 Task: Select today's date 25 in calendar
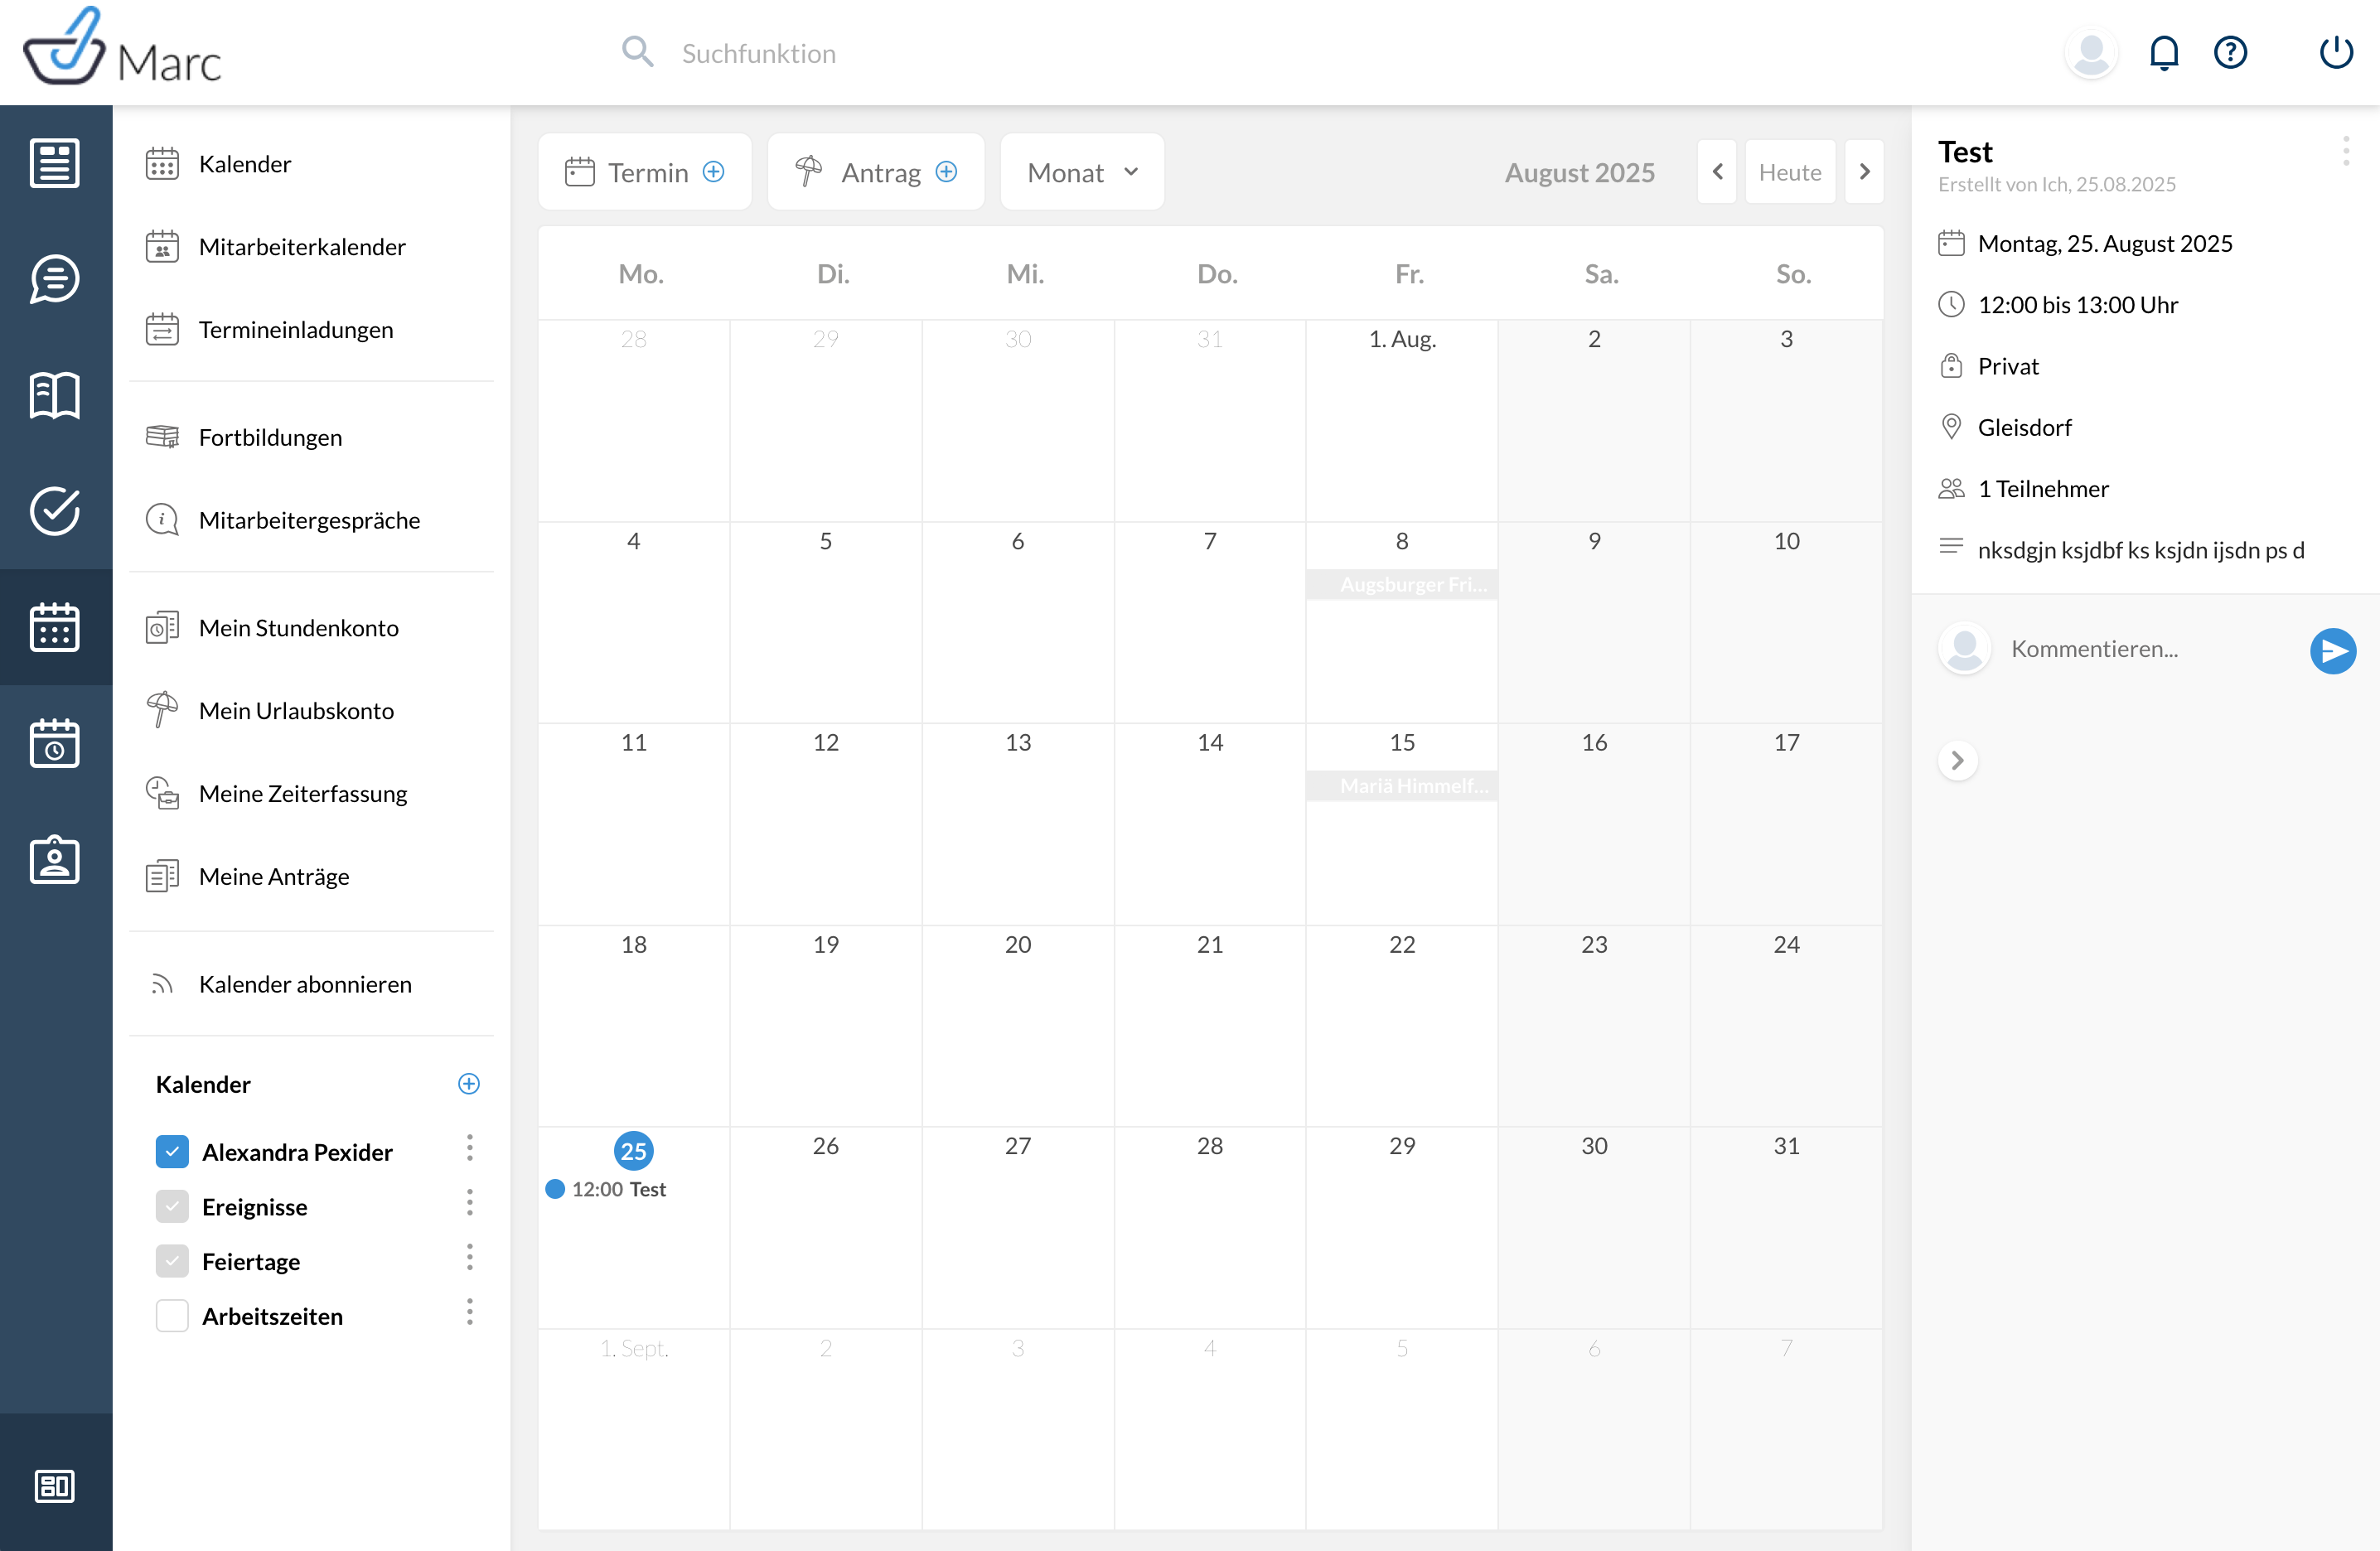pos(633,1151)
